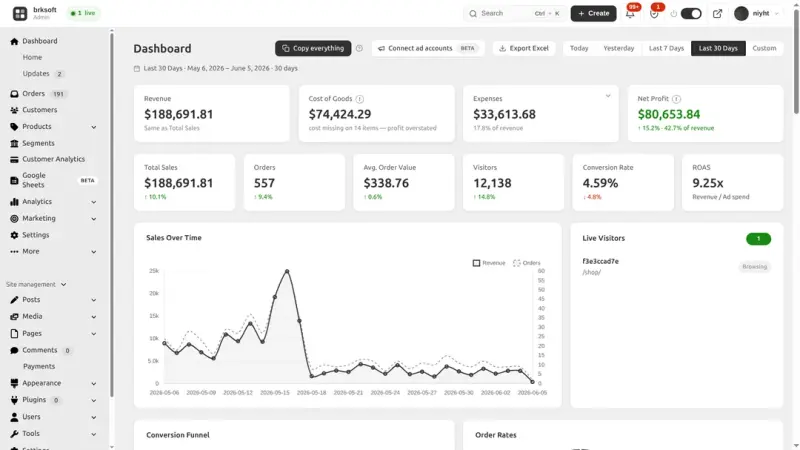800x450 pixels.
Task: Click the main page vertical scrollbar
Action: click(796, 61)
